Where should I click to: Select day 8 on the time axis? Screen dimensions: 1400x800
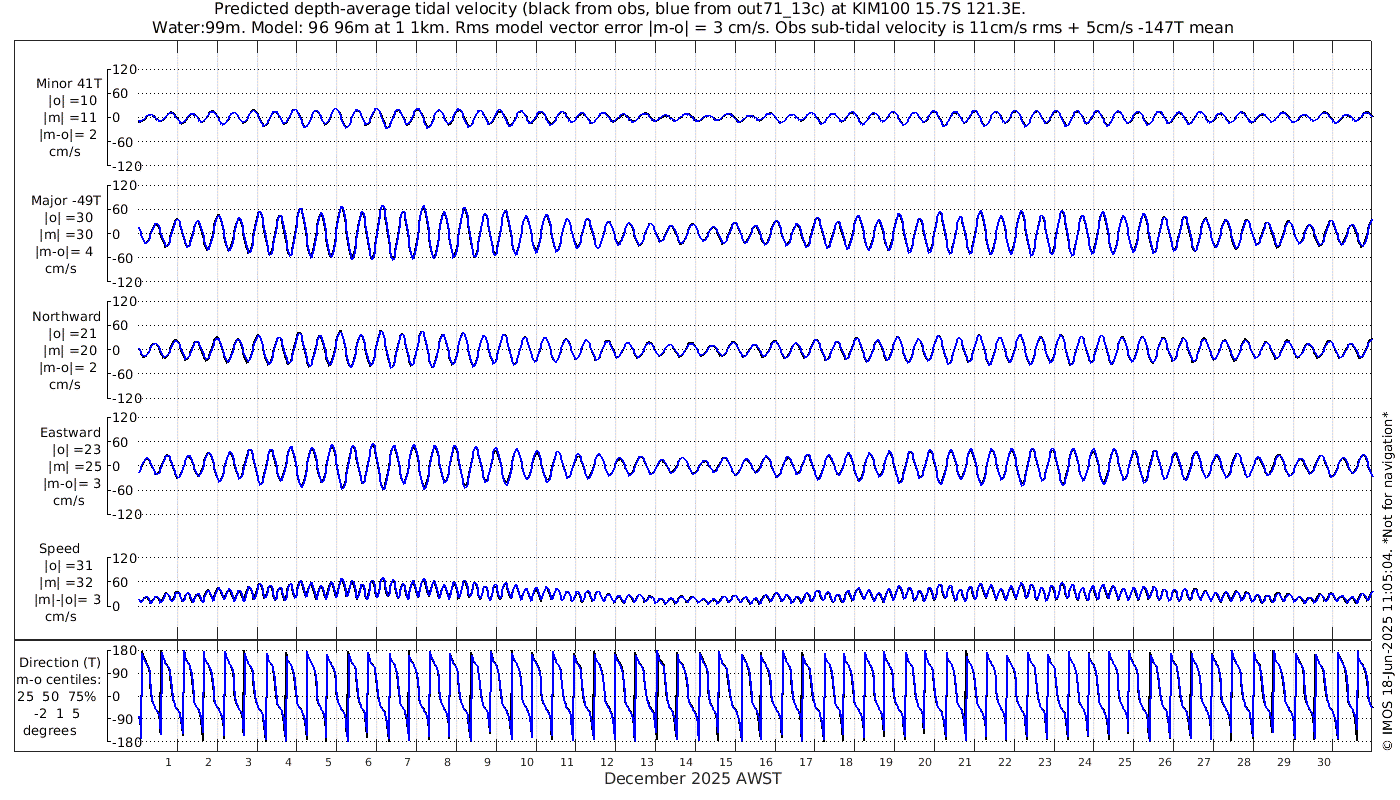(447, 762)
